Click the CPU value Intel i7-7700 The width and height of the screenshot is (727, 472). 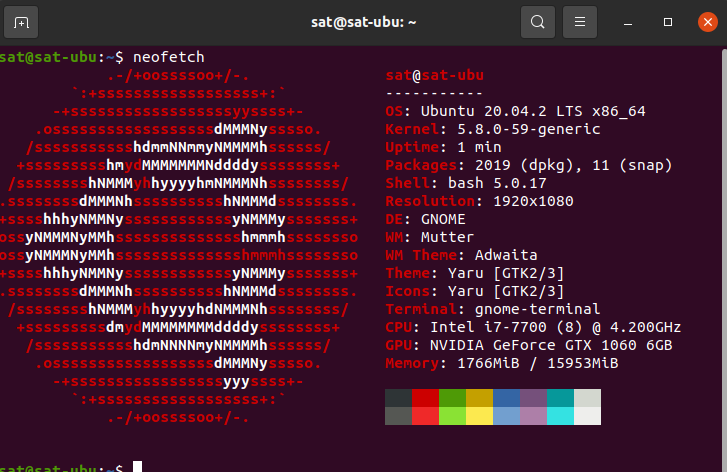click(488, 327)
